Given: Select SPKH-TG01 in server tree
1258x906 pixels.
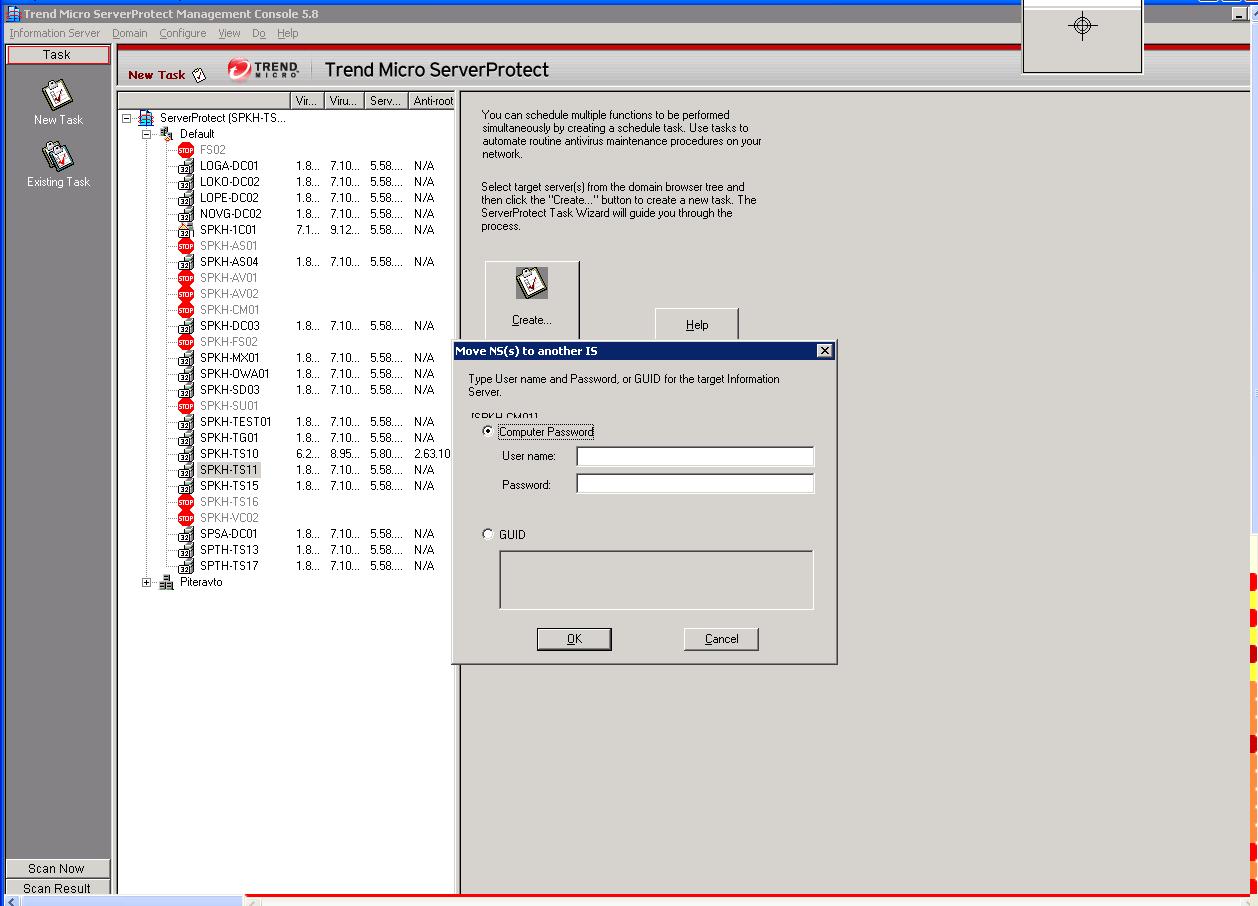Looking at the screenshot, I should click(x=229, y=438).
